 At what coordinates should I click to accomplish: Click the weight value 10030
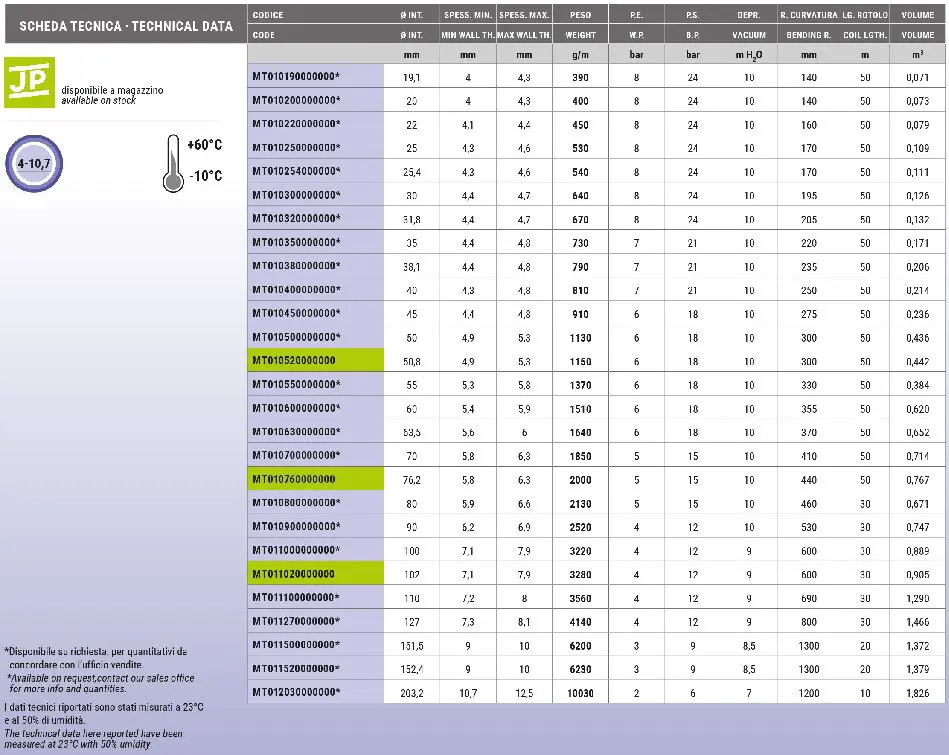tap(580, 693)
